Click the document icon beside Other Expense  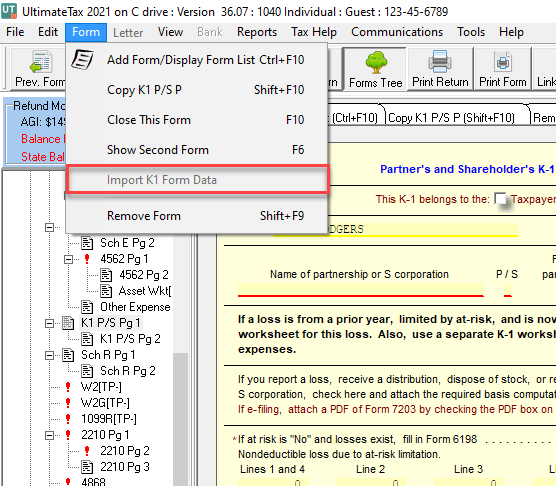point(87,307)
